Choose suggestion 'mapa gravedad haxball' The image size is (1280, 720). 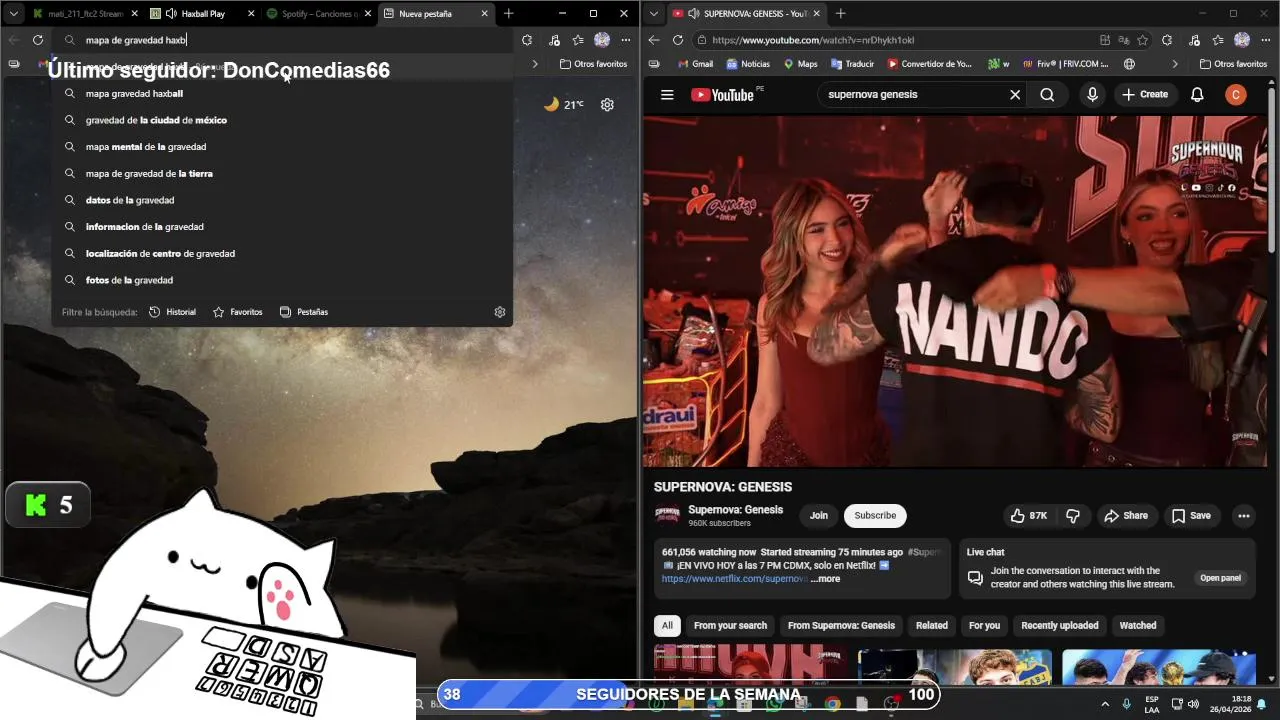[x=282, y=94]
